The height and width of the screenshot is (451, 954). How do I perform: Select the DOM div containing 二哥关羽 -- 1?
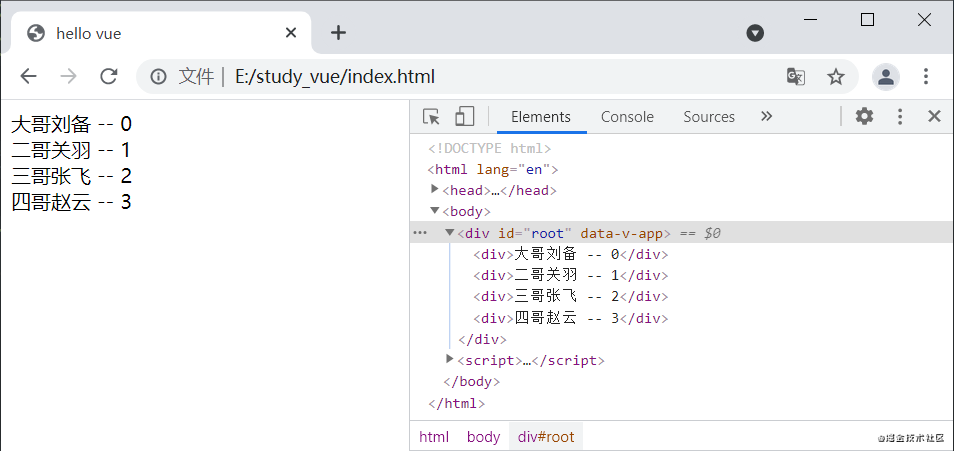point(571,276)
